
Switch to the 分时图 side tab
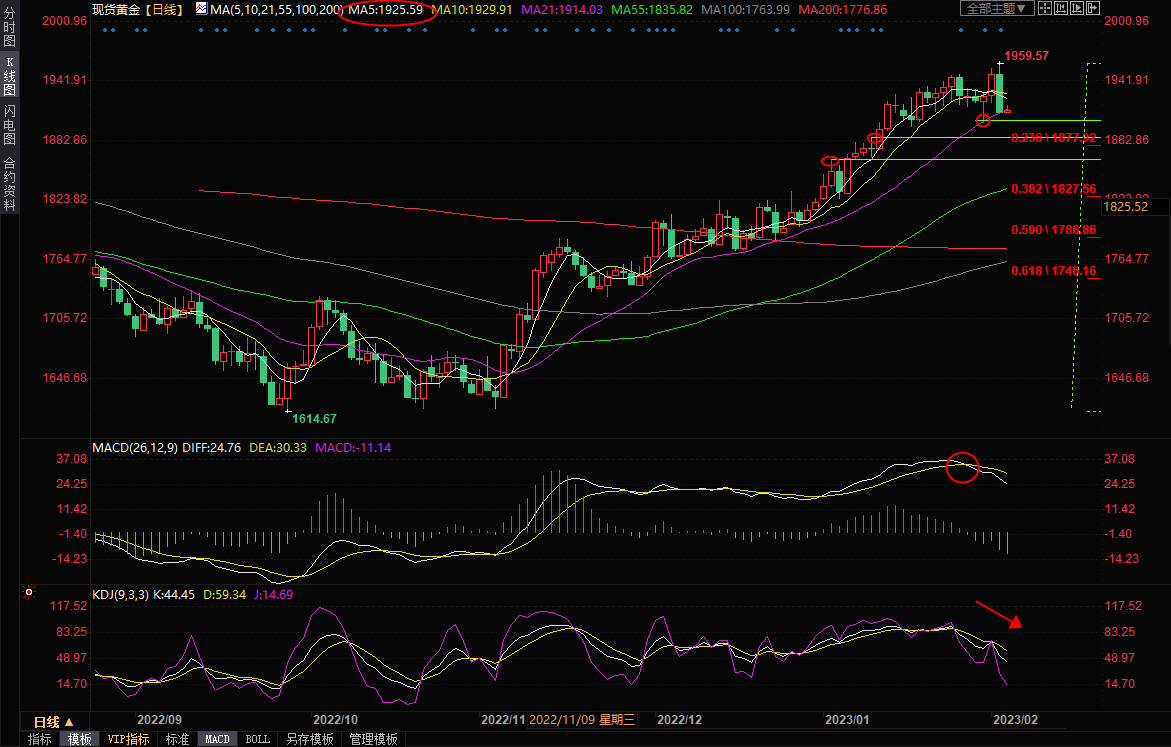pyautogui.click(x=9, y=27)
